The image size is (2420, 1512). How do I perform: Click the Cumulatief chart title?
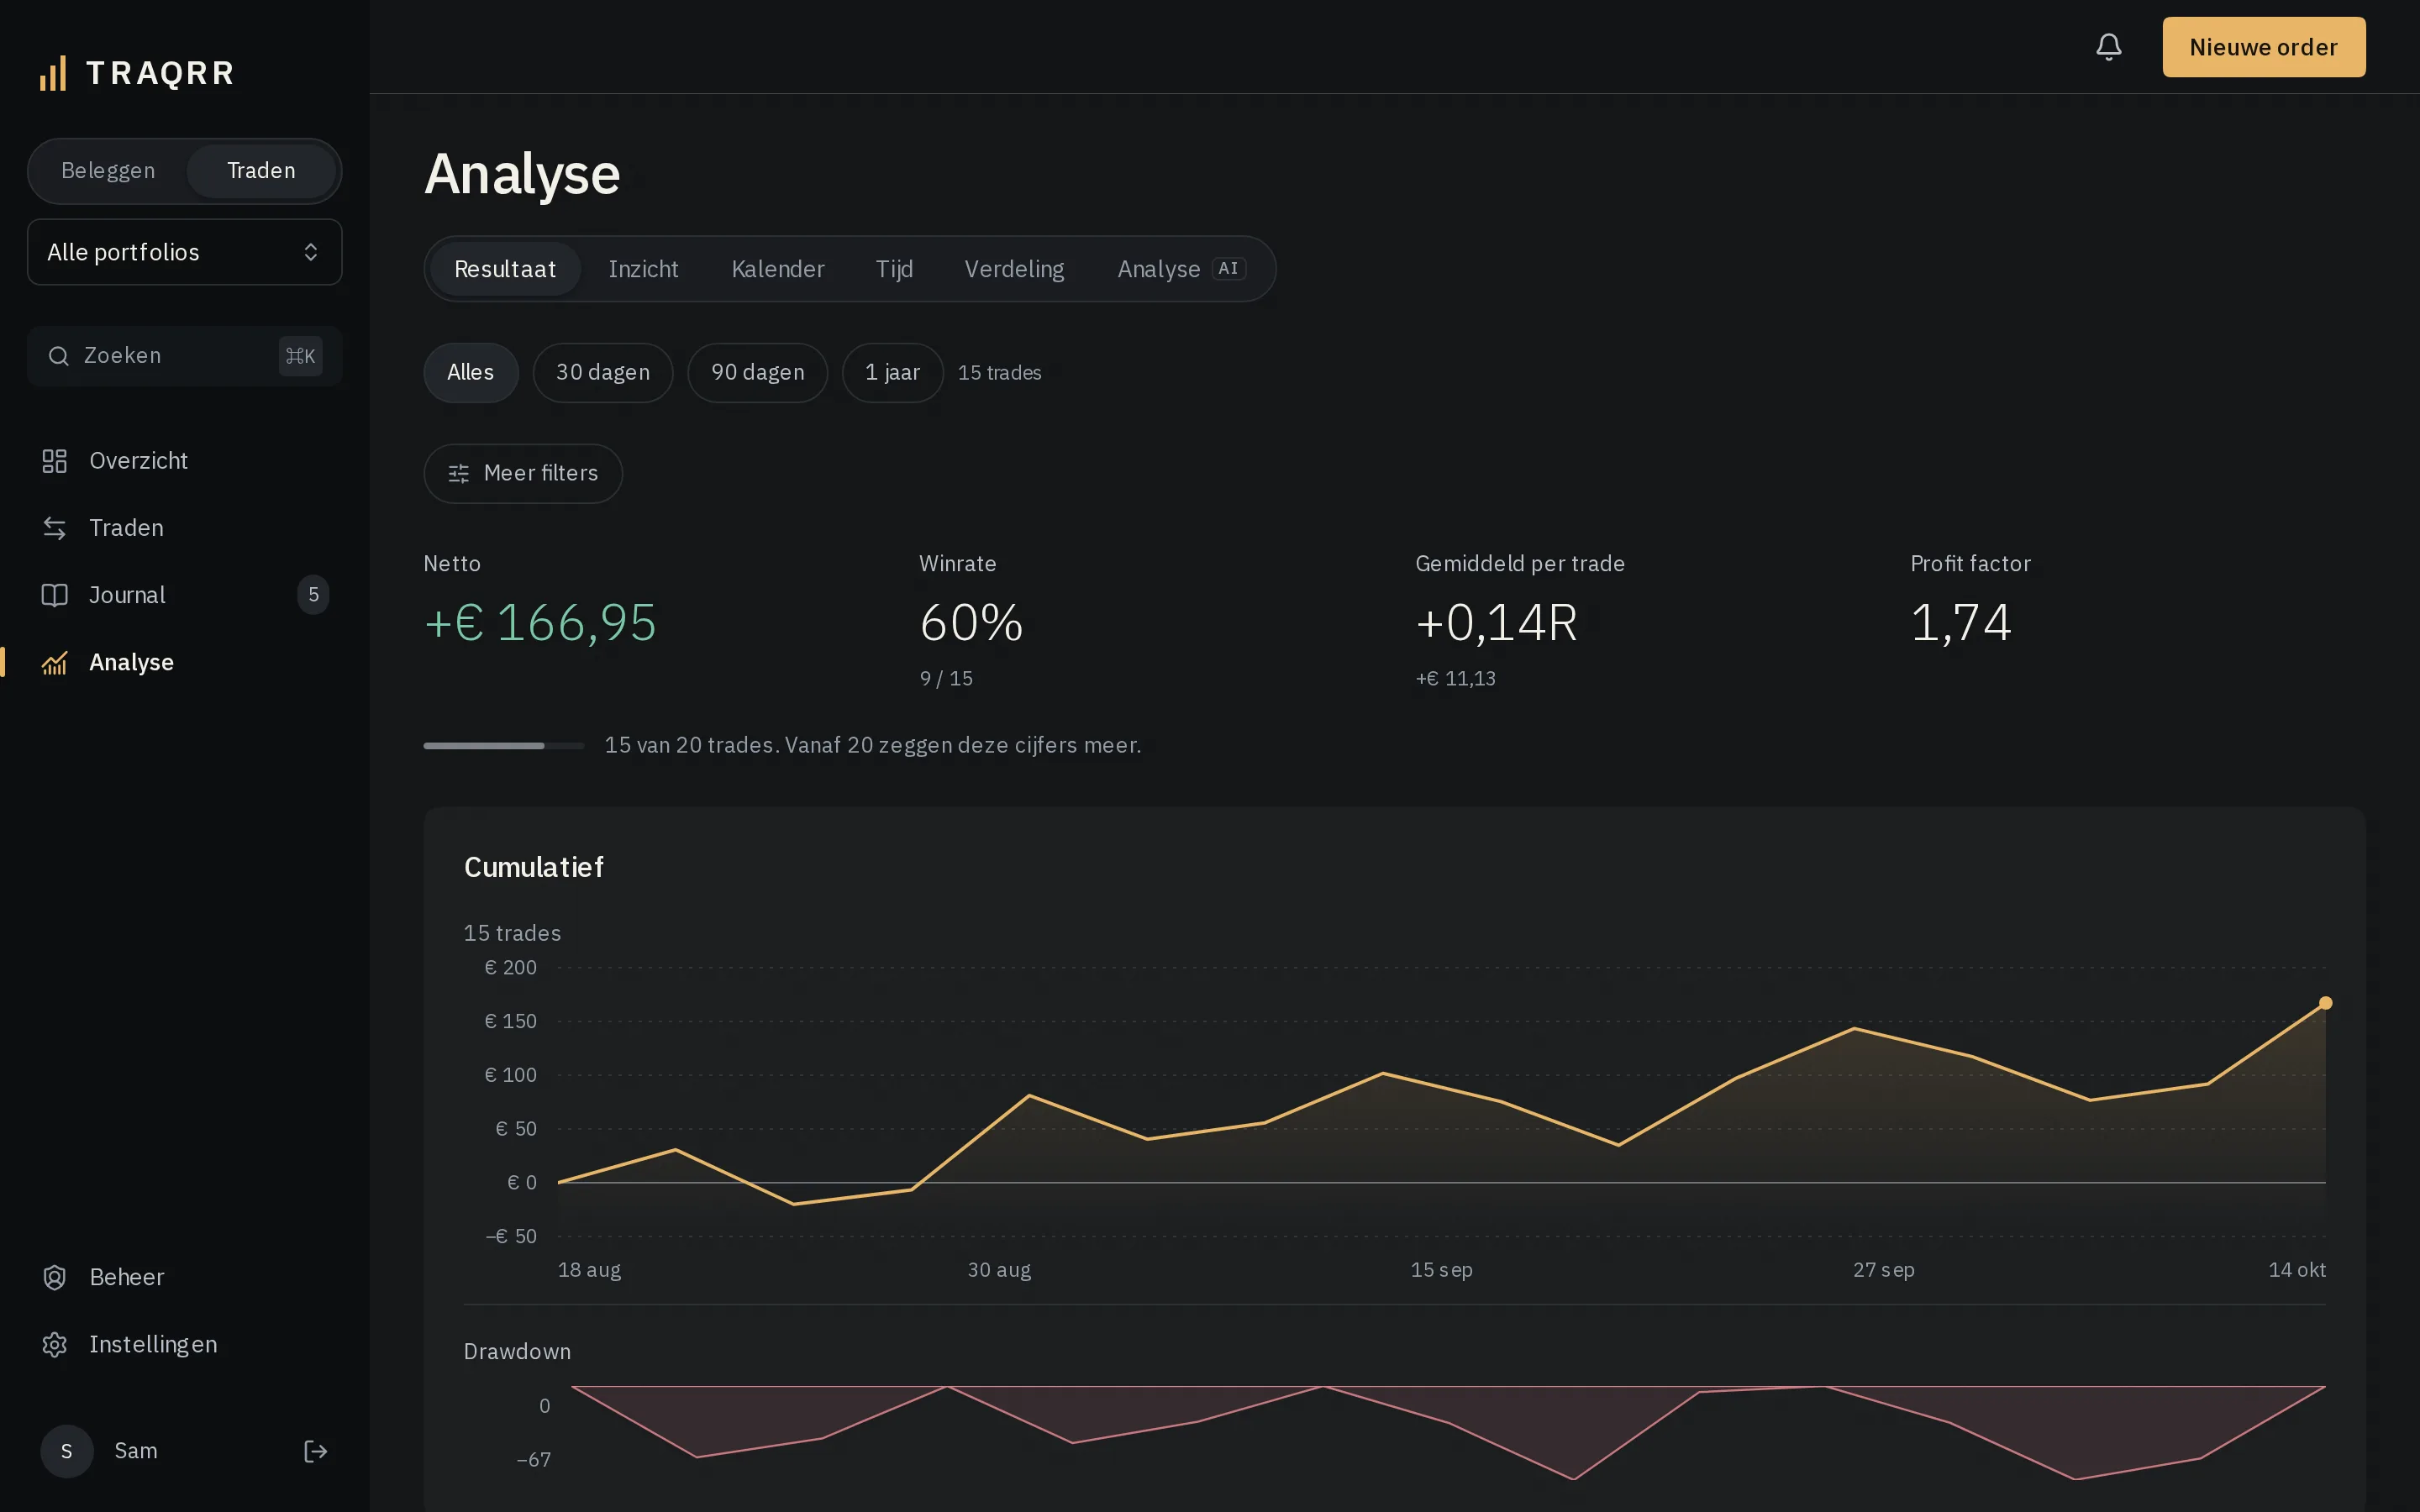[x=534, y=867]
